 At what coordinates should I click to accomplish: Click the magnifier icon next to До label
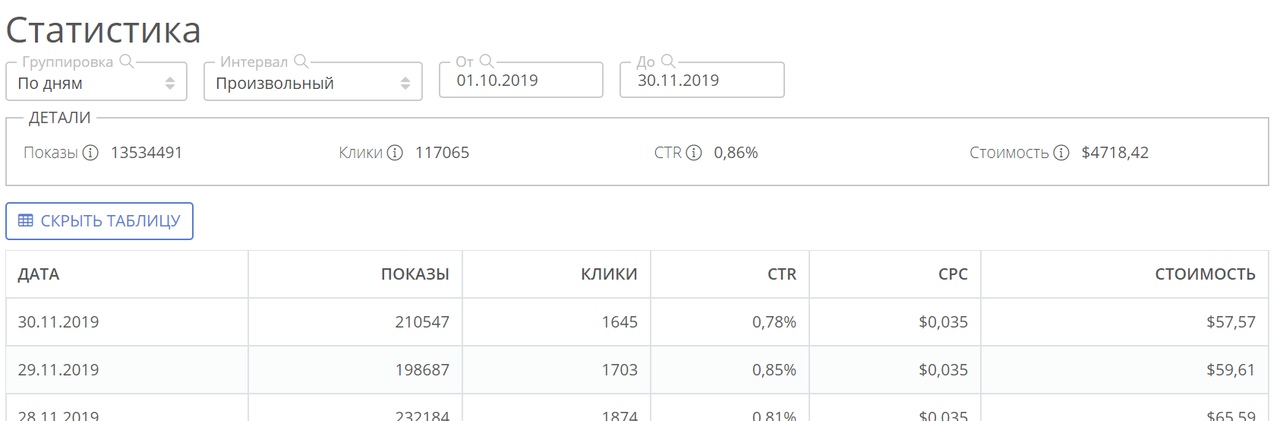point(668,61)
